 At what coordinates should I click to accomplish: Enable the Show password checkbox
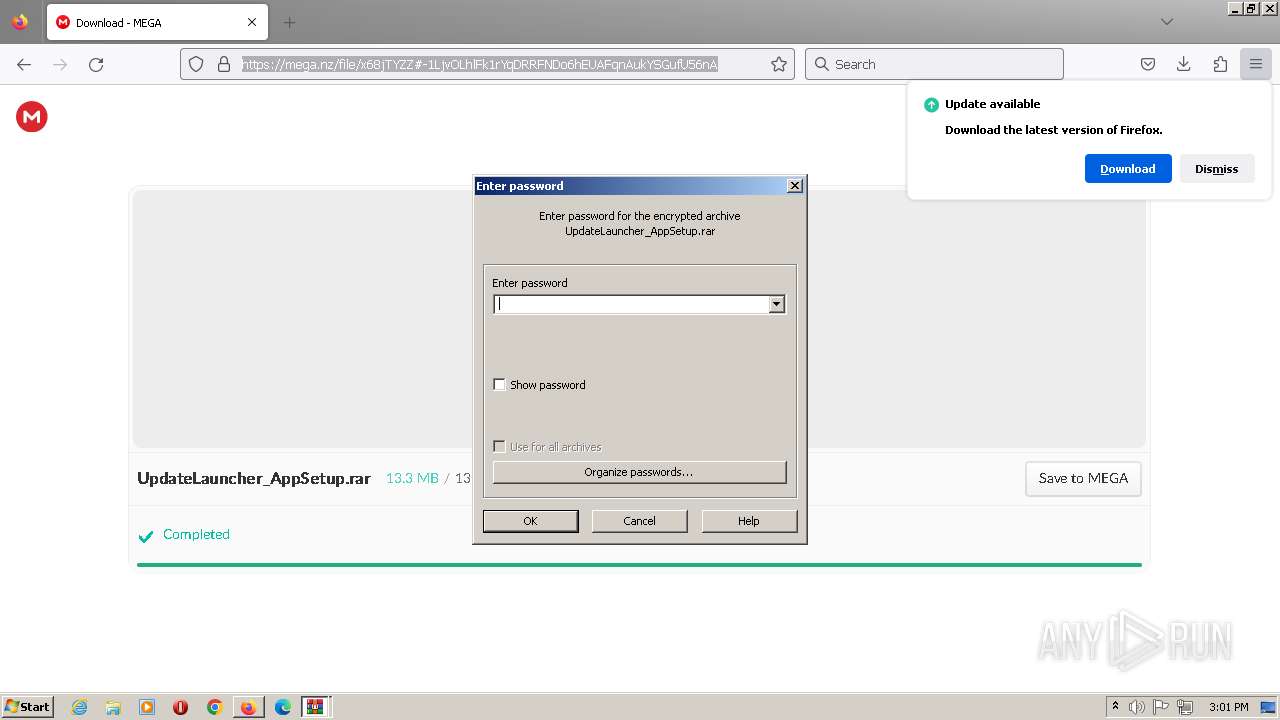click(500, 385)
